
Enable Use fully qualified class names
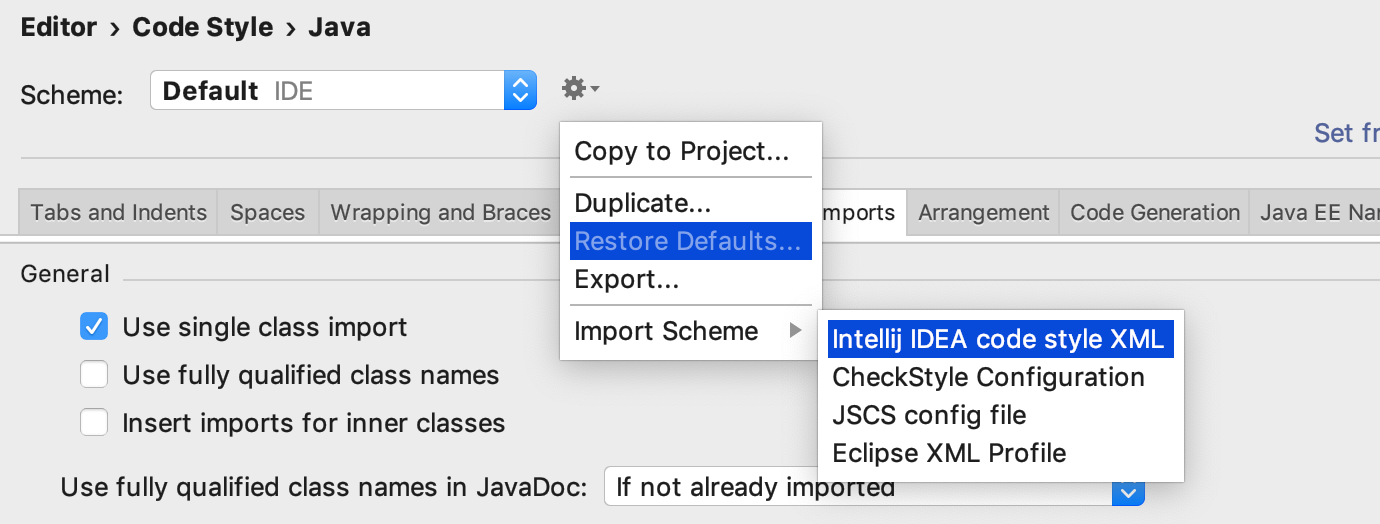coord(94,375)
